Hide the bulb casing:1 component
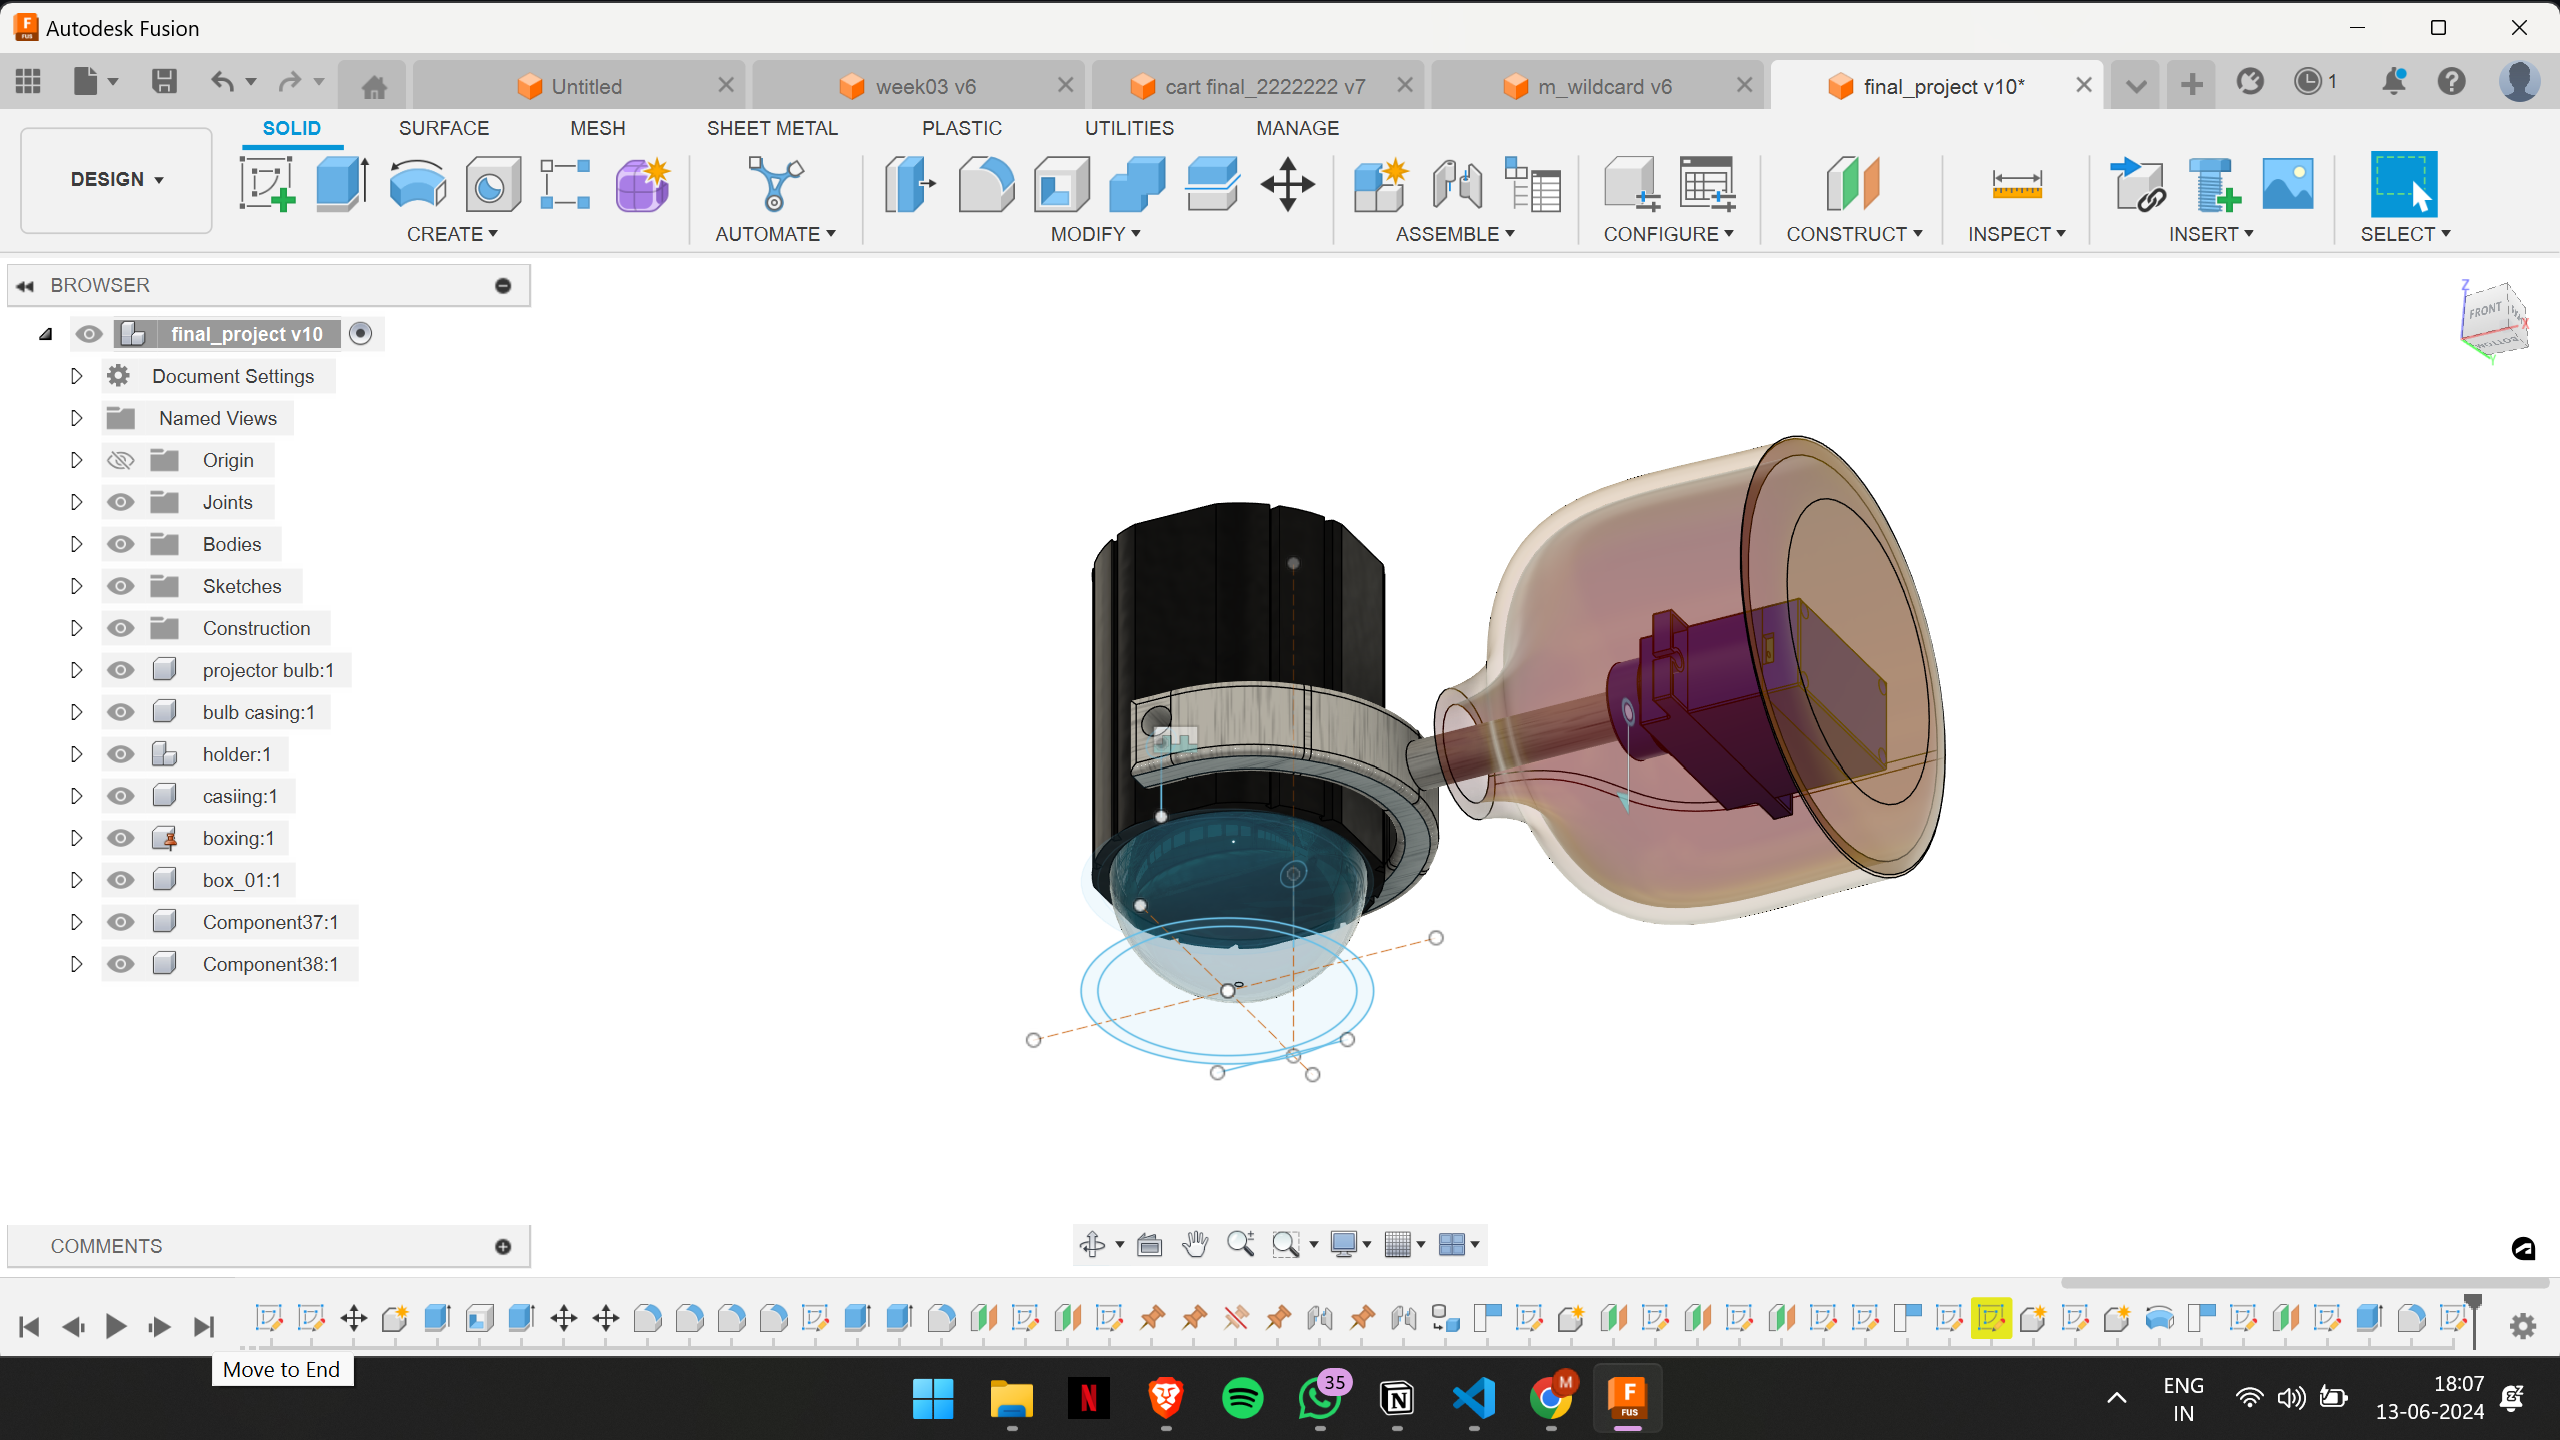The height and width of the screenshot is (1440, 2560). click(x=121, y=712)
